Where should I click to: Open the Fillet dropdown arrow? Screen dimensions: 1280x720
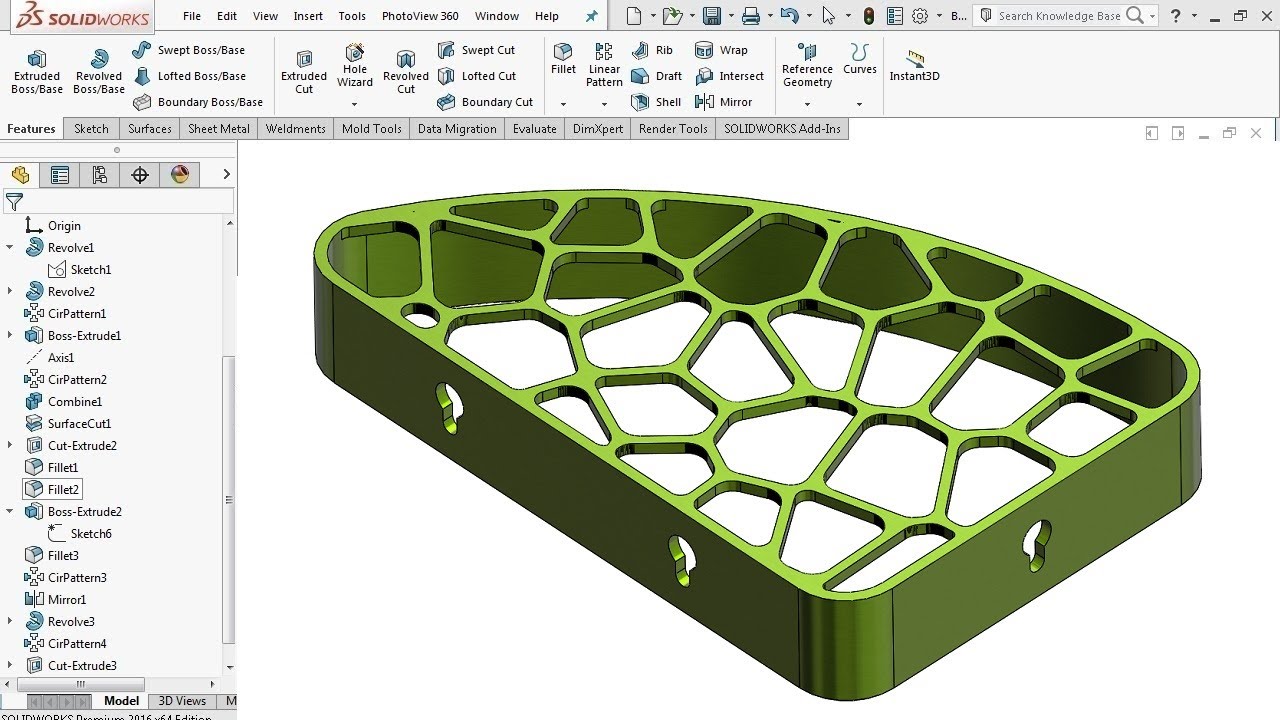click(563, 104)
